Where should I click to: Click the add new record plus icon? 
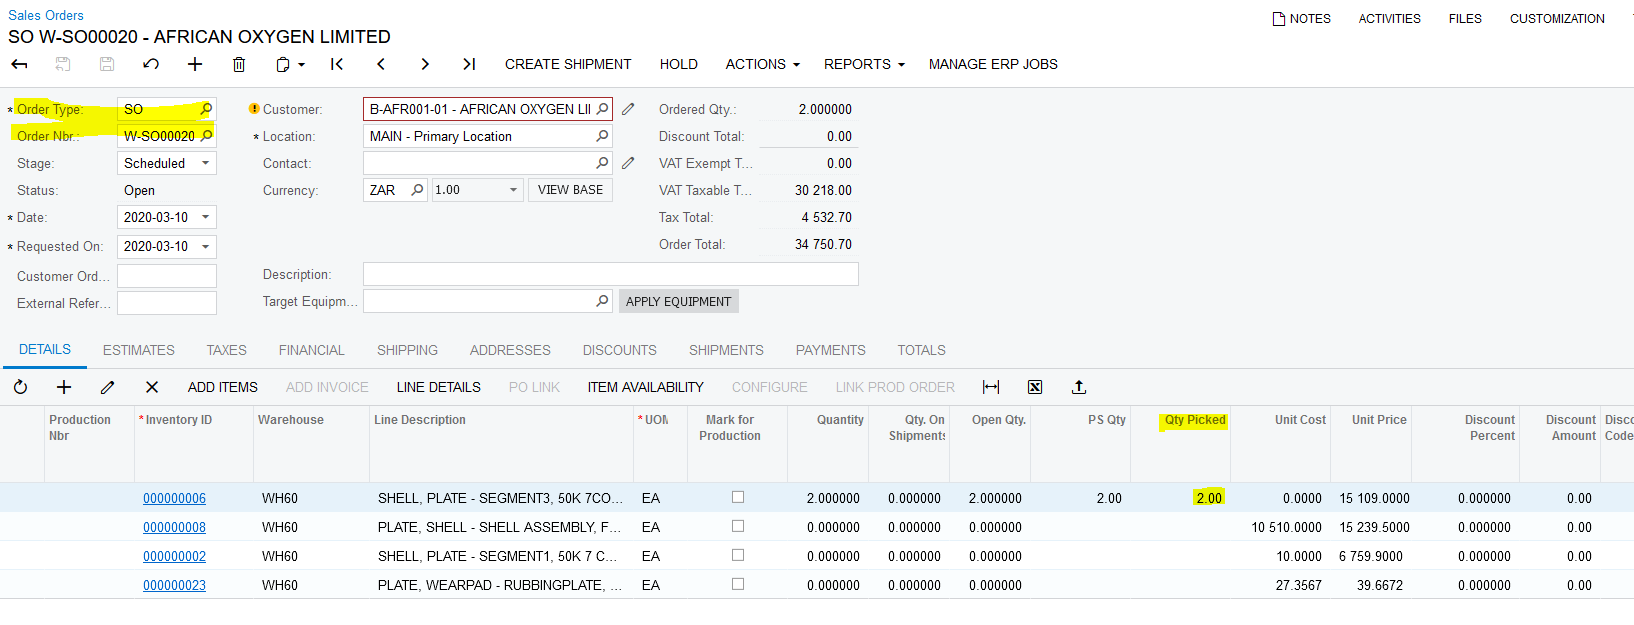click(195, 64)
